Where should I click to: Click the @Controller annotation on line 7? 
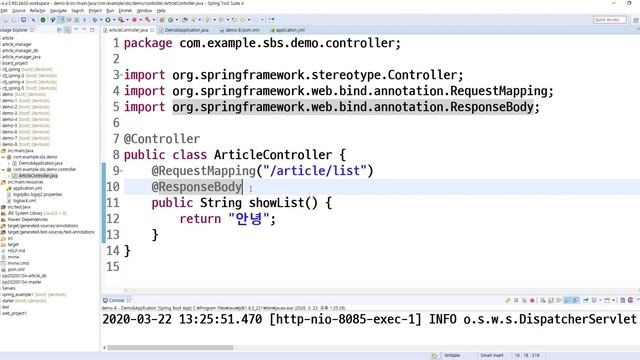pos(162,139)
